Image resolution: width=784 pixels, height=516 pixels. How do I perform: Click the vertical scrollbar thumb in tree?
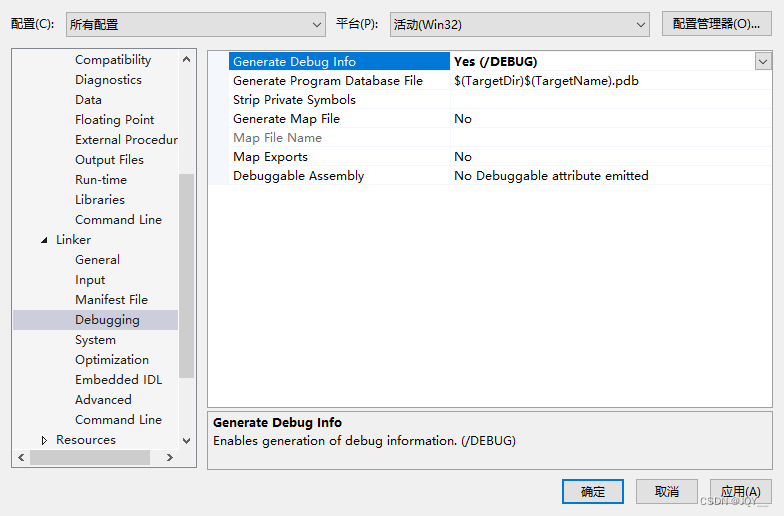(186, 276)
